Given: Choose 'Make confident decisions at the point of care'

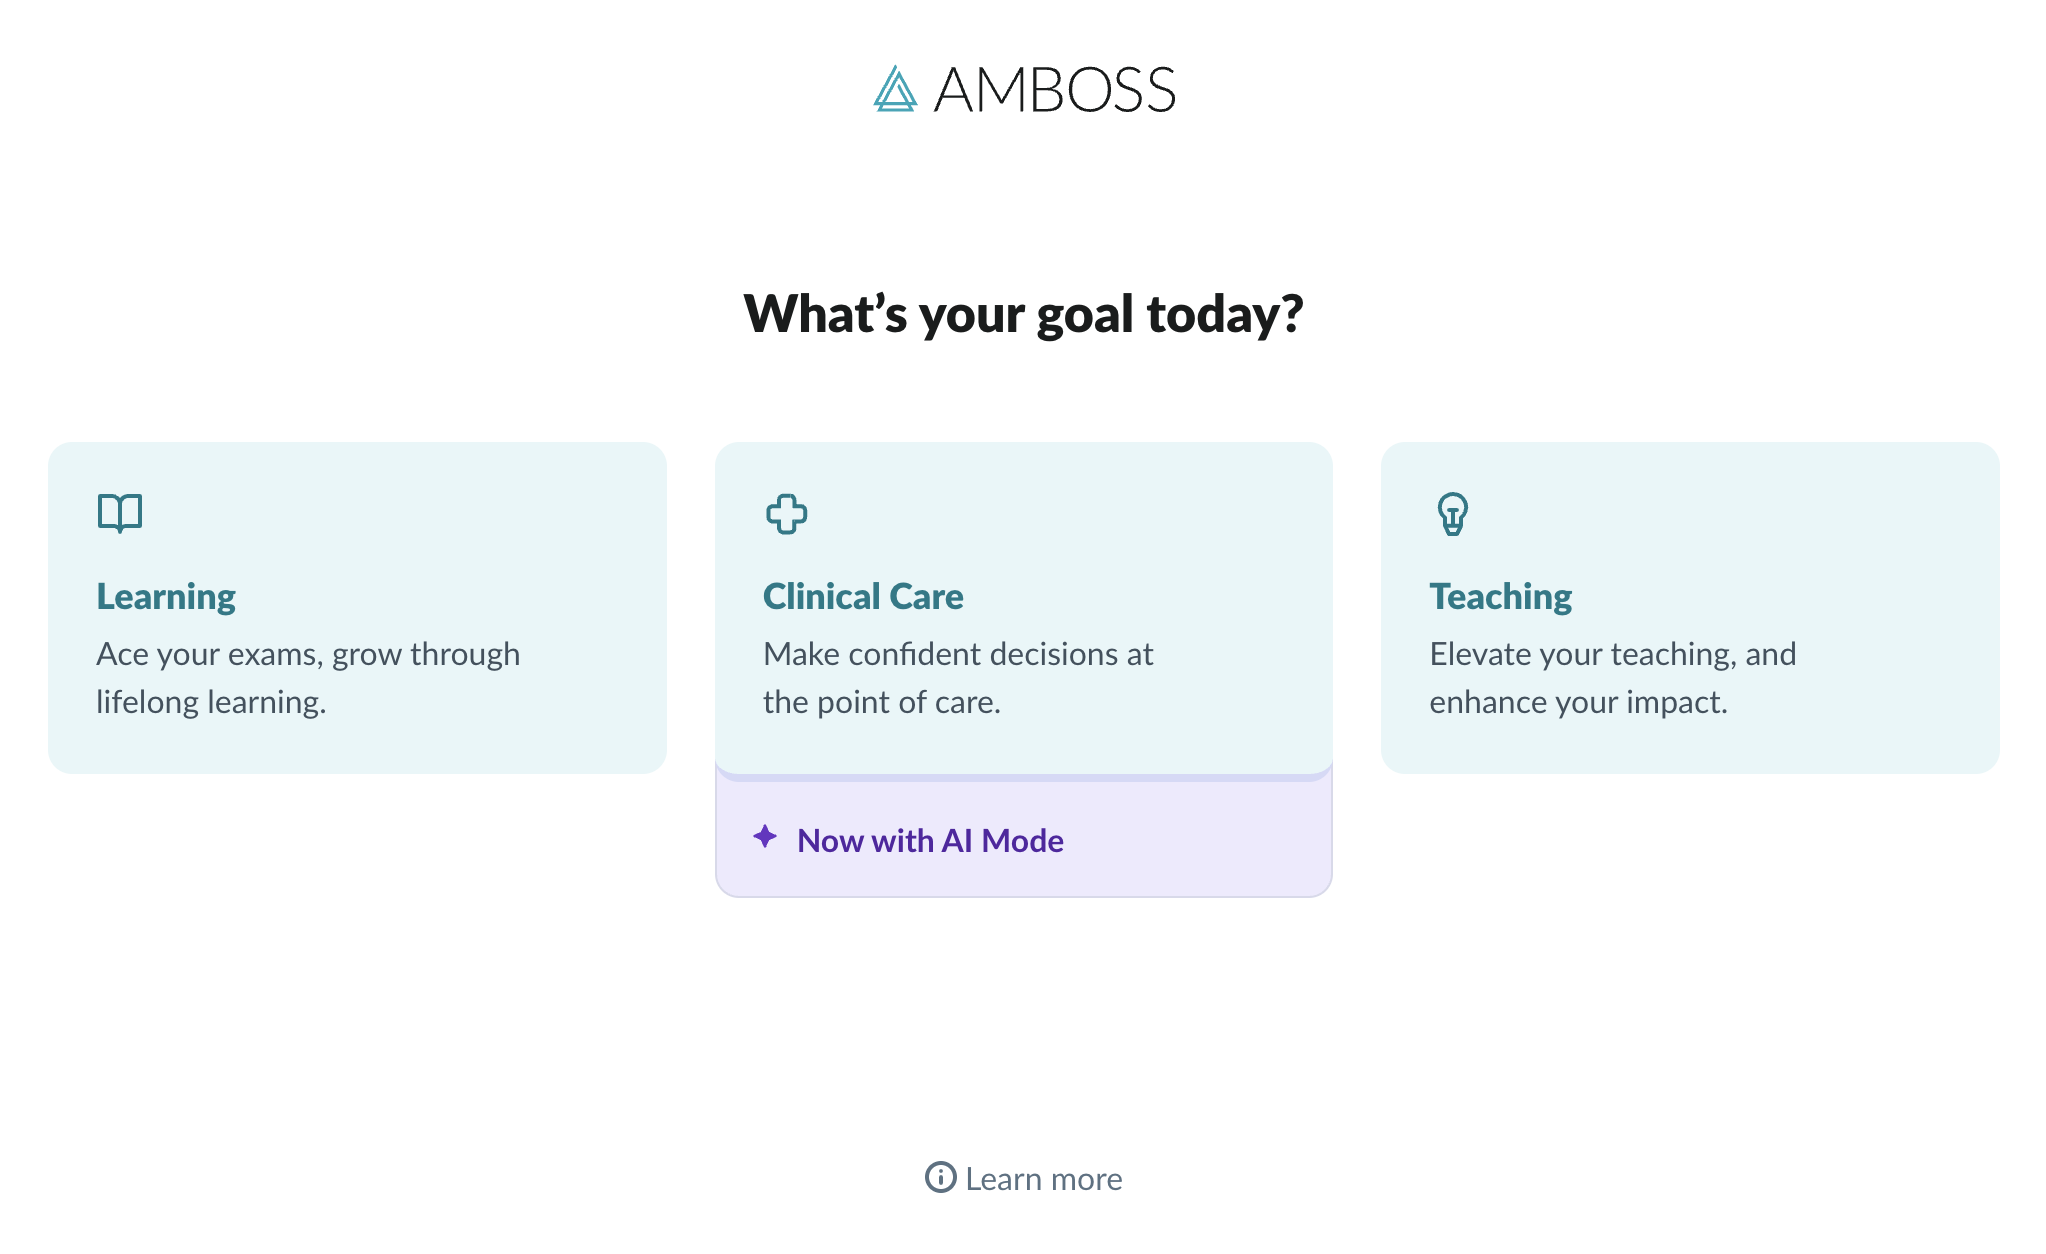Looking at the screenshot, I should 1024,607.
